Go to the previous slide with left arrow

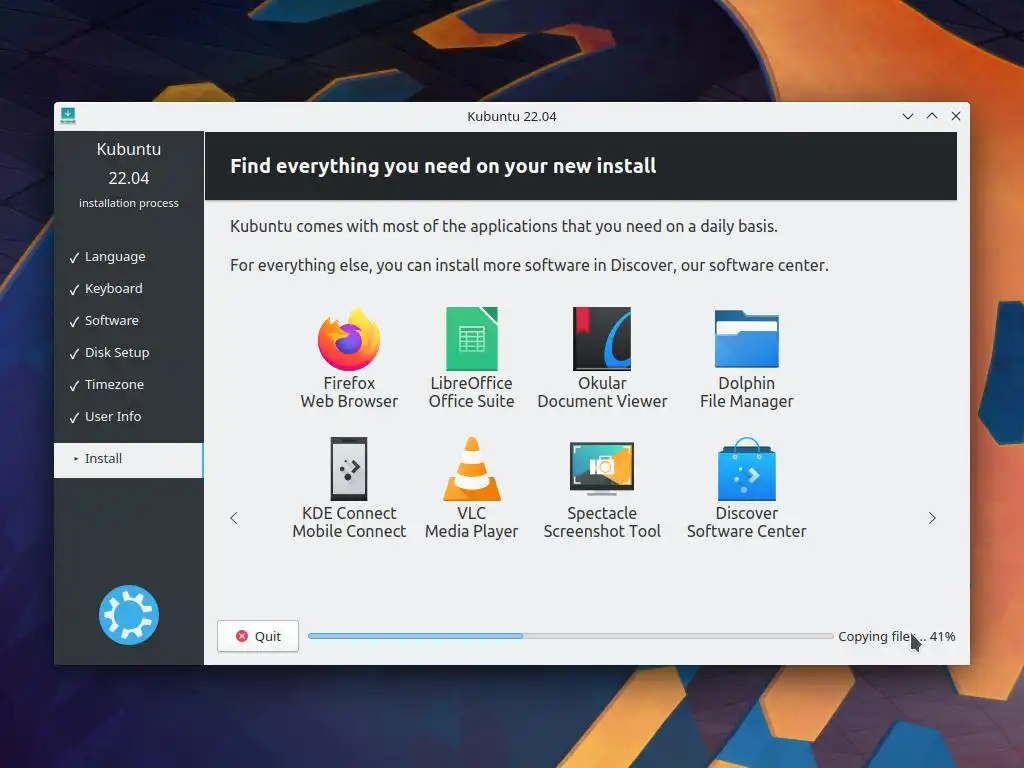click(234, 518)
